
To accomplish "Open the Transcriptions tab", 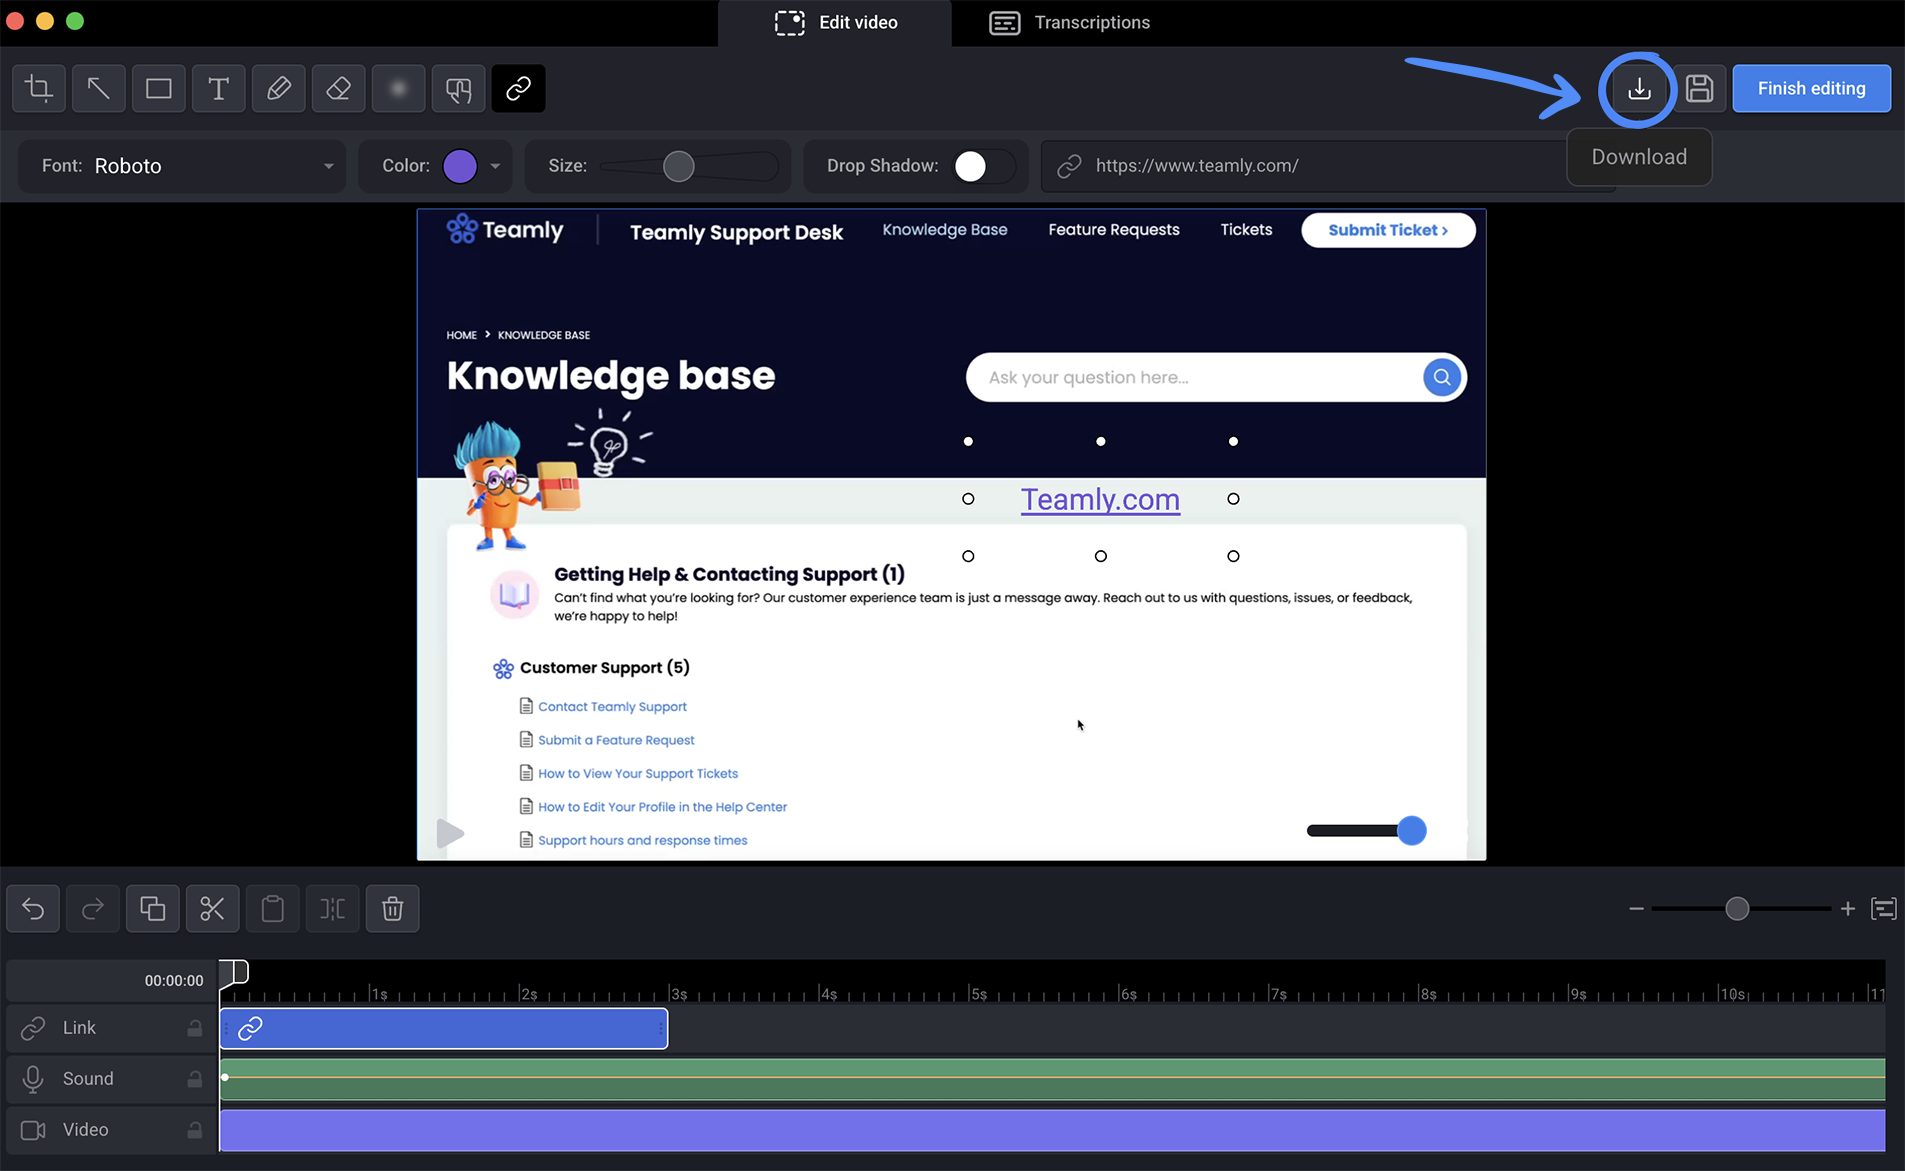I will click(x=1070, y=23).
